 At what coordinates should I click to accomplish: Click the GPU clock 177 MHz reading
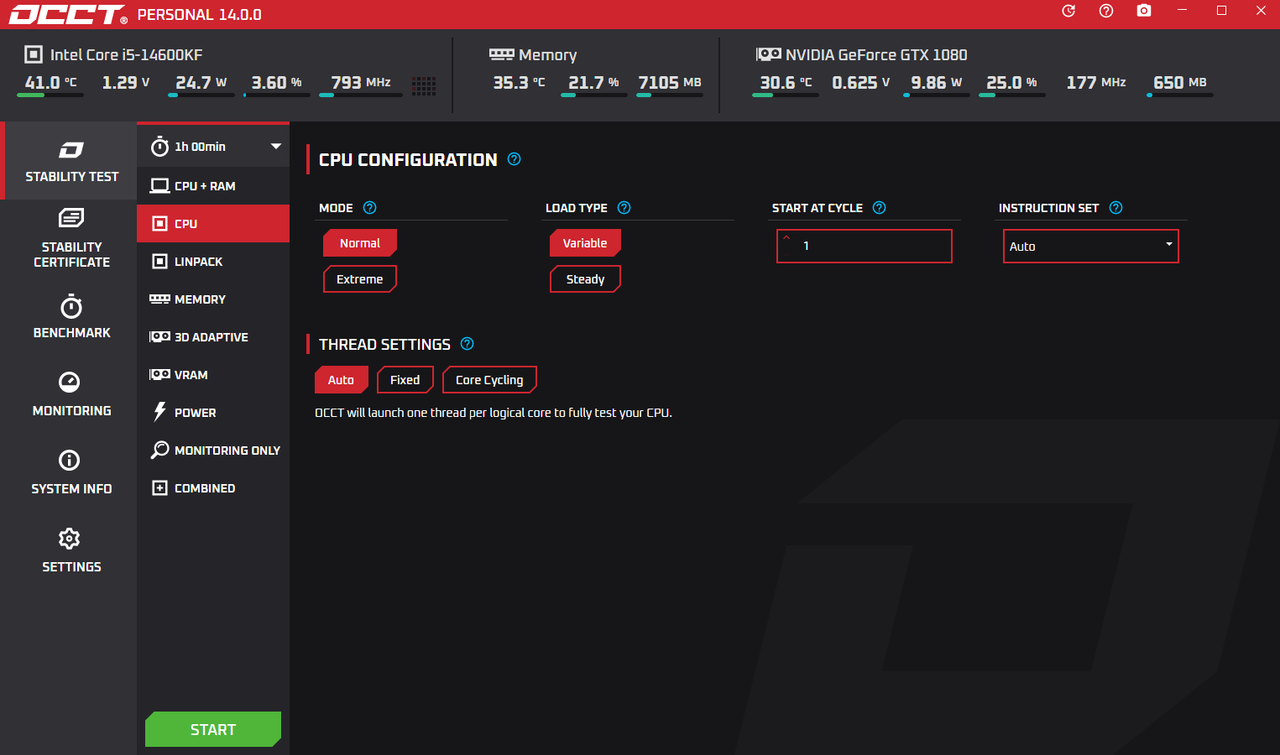tap(1096, 83)
